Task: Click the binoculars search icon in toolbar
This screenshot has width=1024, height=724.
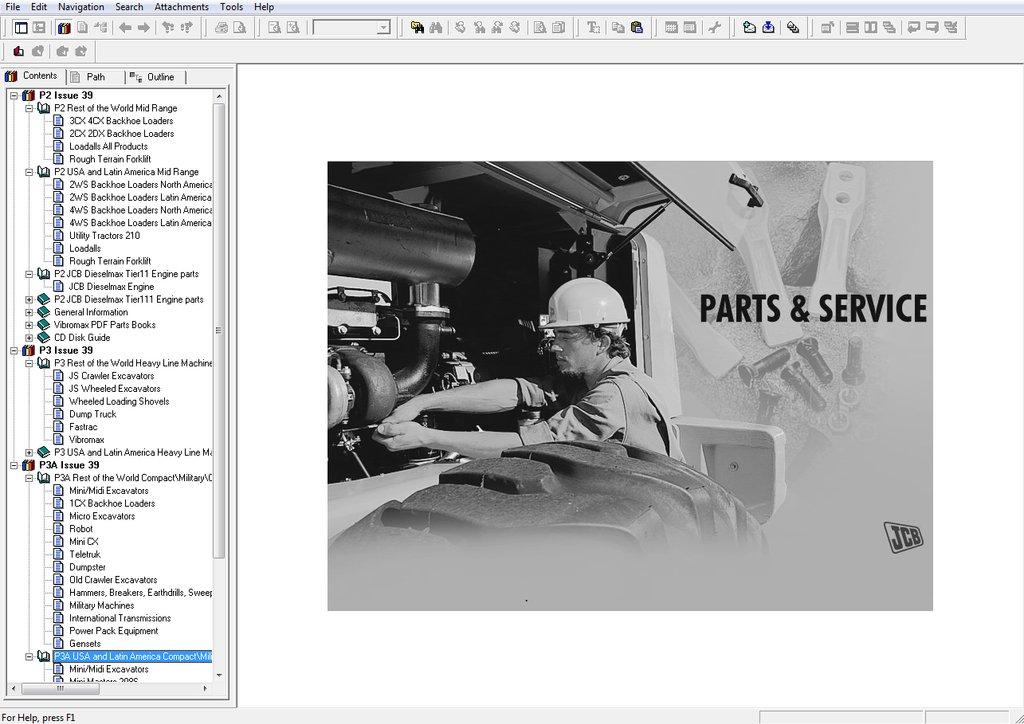Action: 436,28
